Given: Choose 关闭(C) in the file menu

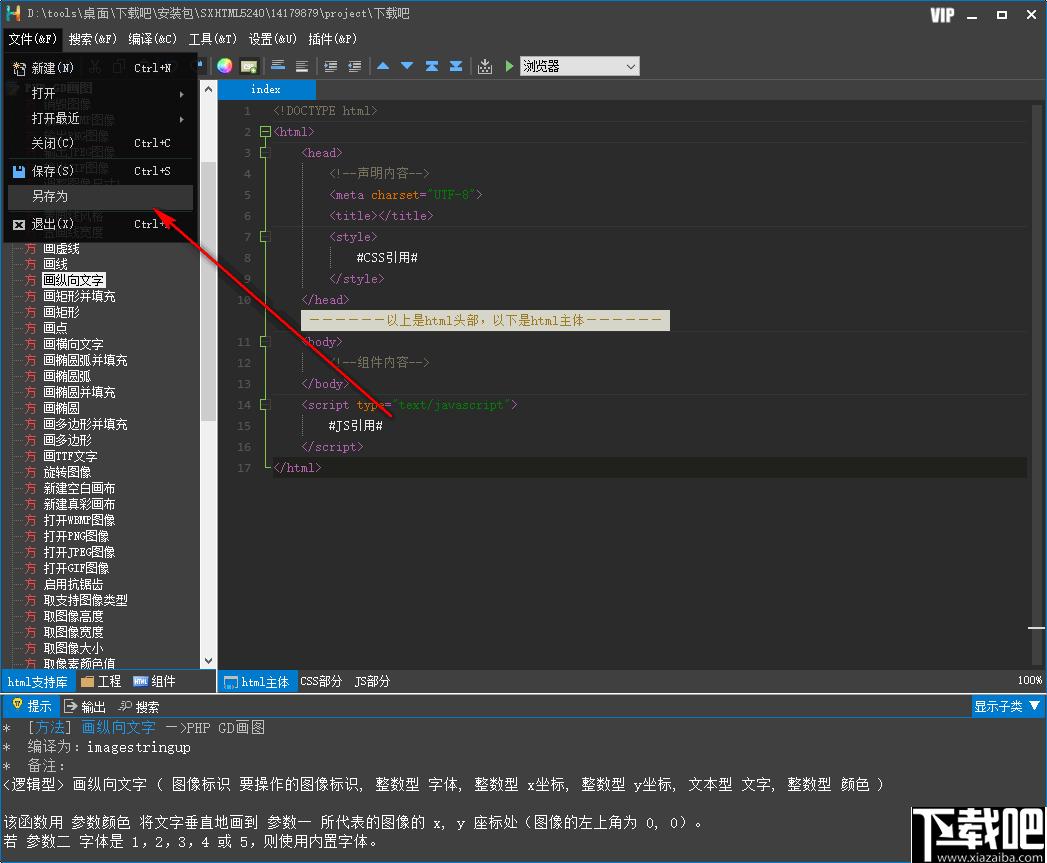Looking at the screenshot, I should coord(100,143).
